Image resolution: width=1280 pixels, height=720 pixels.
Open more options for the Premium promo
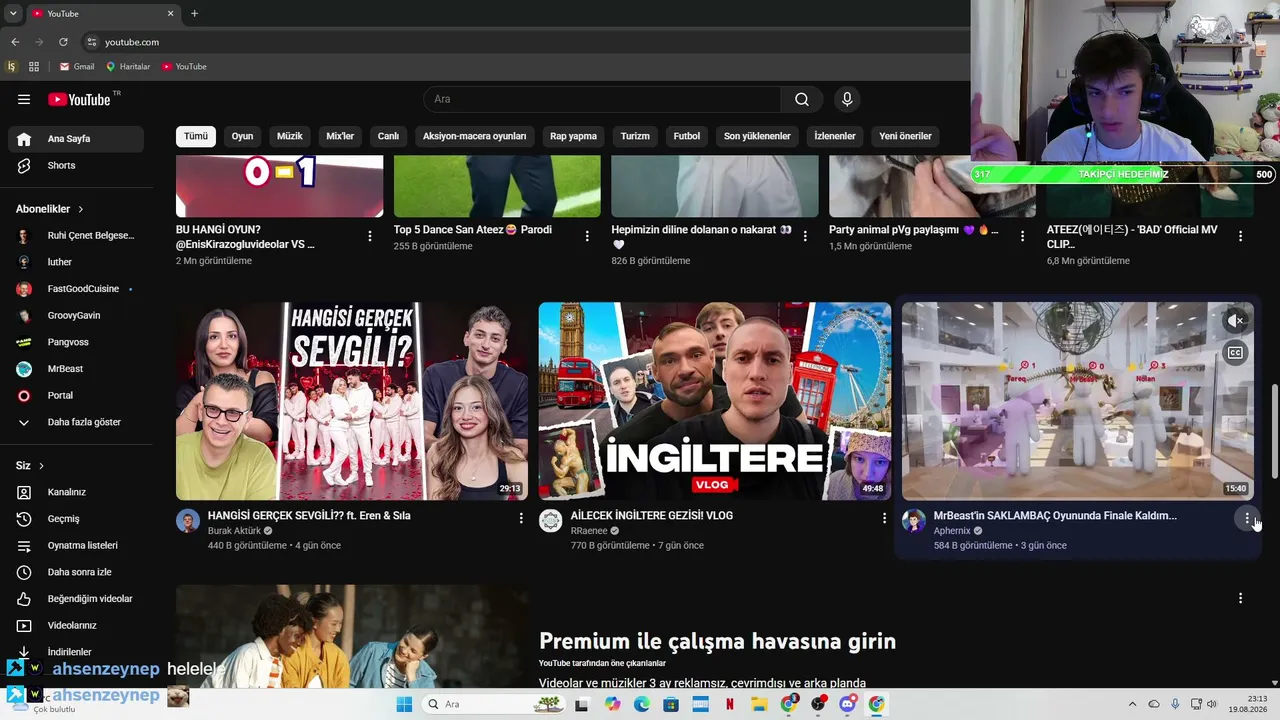point(1240,598)
